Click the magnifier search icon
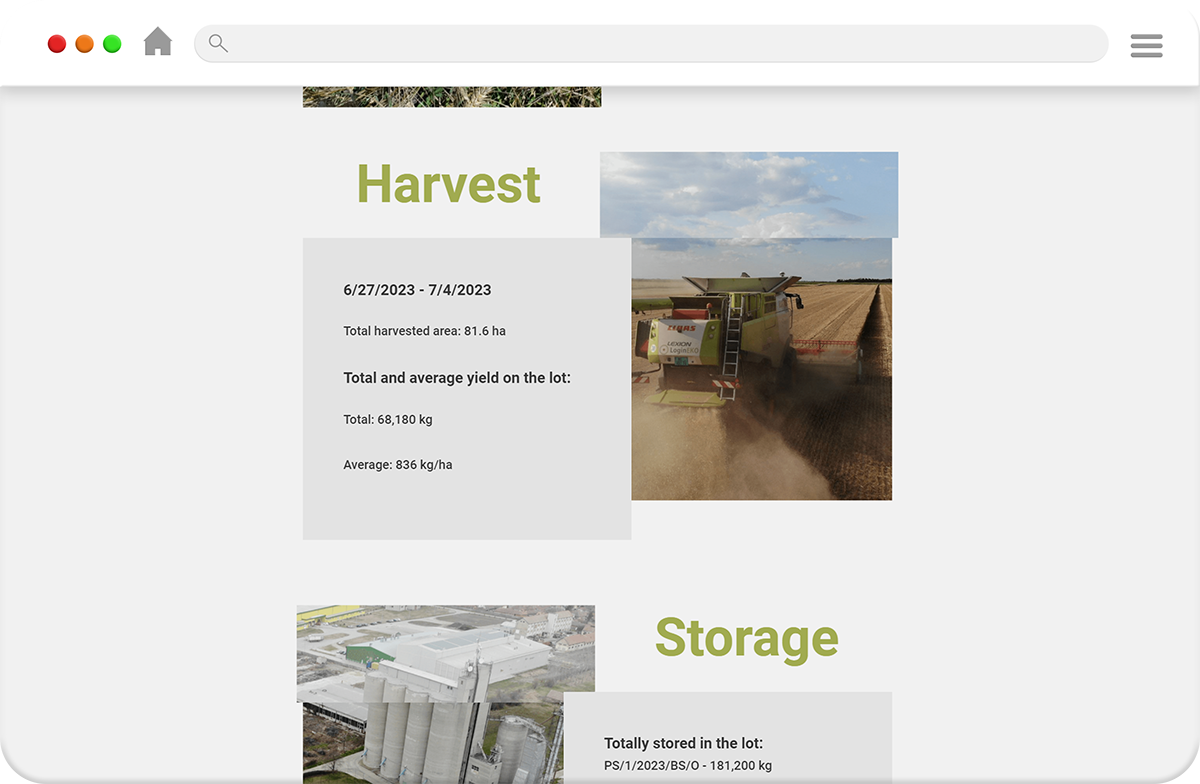Viewport: 1200px width, 784px height. click(x=218, y=43)
